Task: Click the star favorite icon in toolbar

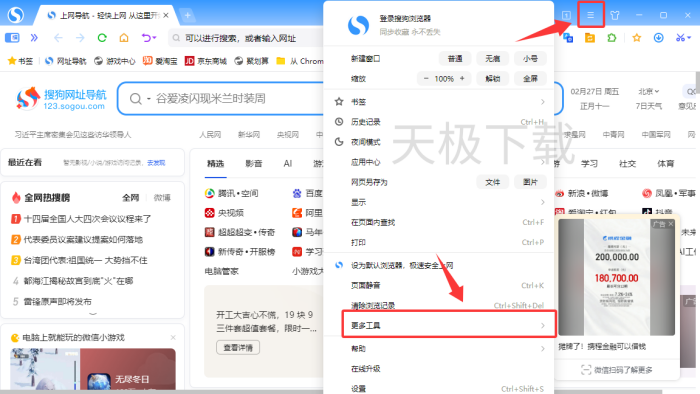Action: coord(637,38)
